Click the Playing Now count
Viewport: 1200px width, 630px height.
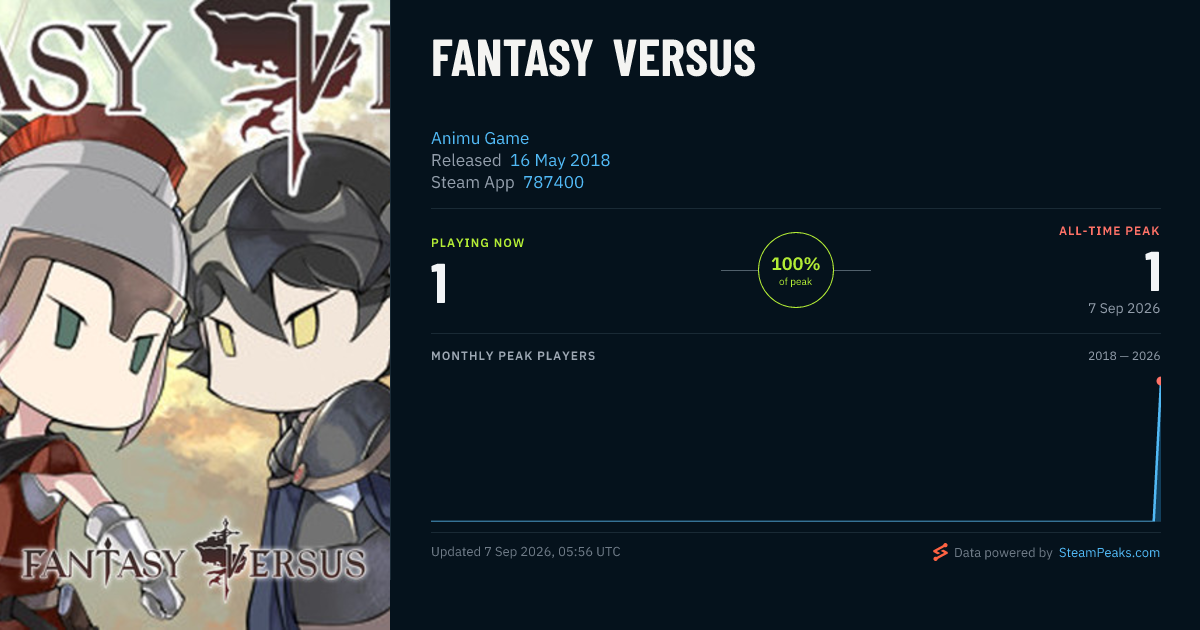click(x=439, y=284)
